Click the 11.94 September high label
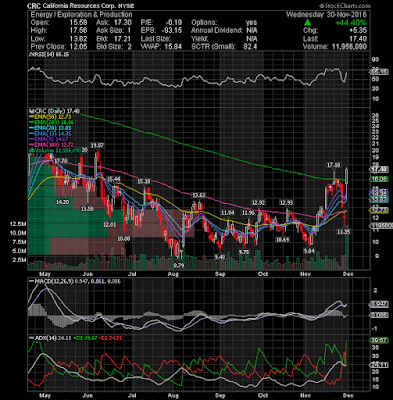 pyautogui.click(x=228, y=213)
